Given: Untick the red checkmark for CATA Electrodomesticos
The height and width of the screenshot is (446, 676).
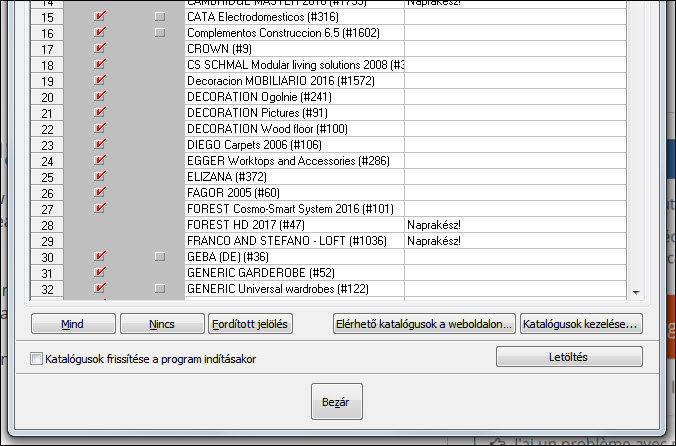Looking at the screenshot, I should 100,16.
